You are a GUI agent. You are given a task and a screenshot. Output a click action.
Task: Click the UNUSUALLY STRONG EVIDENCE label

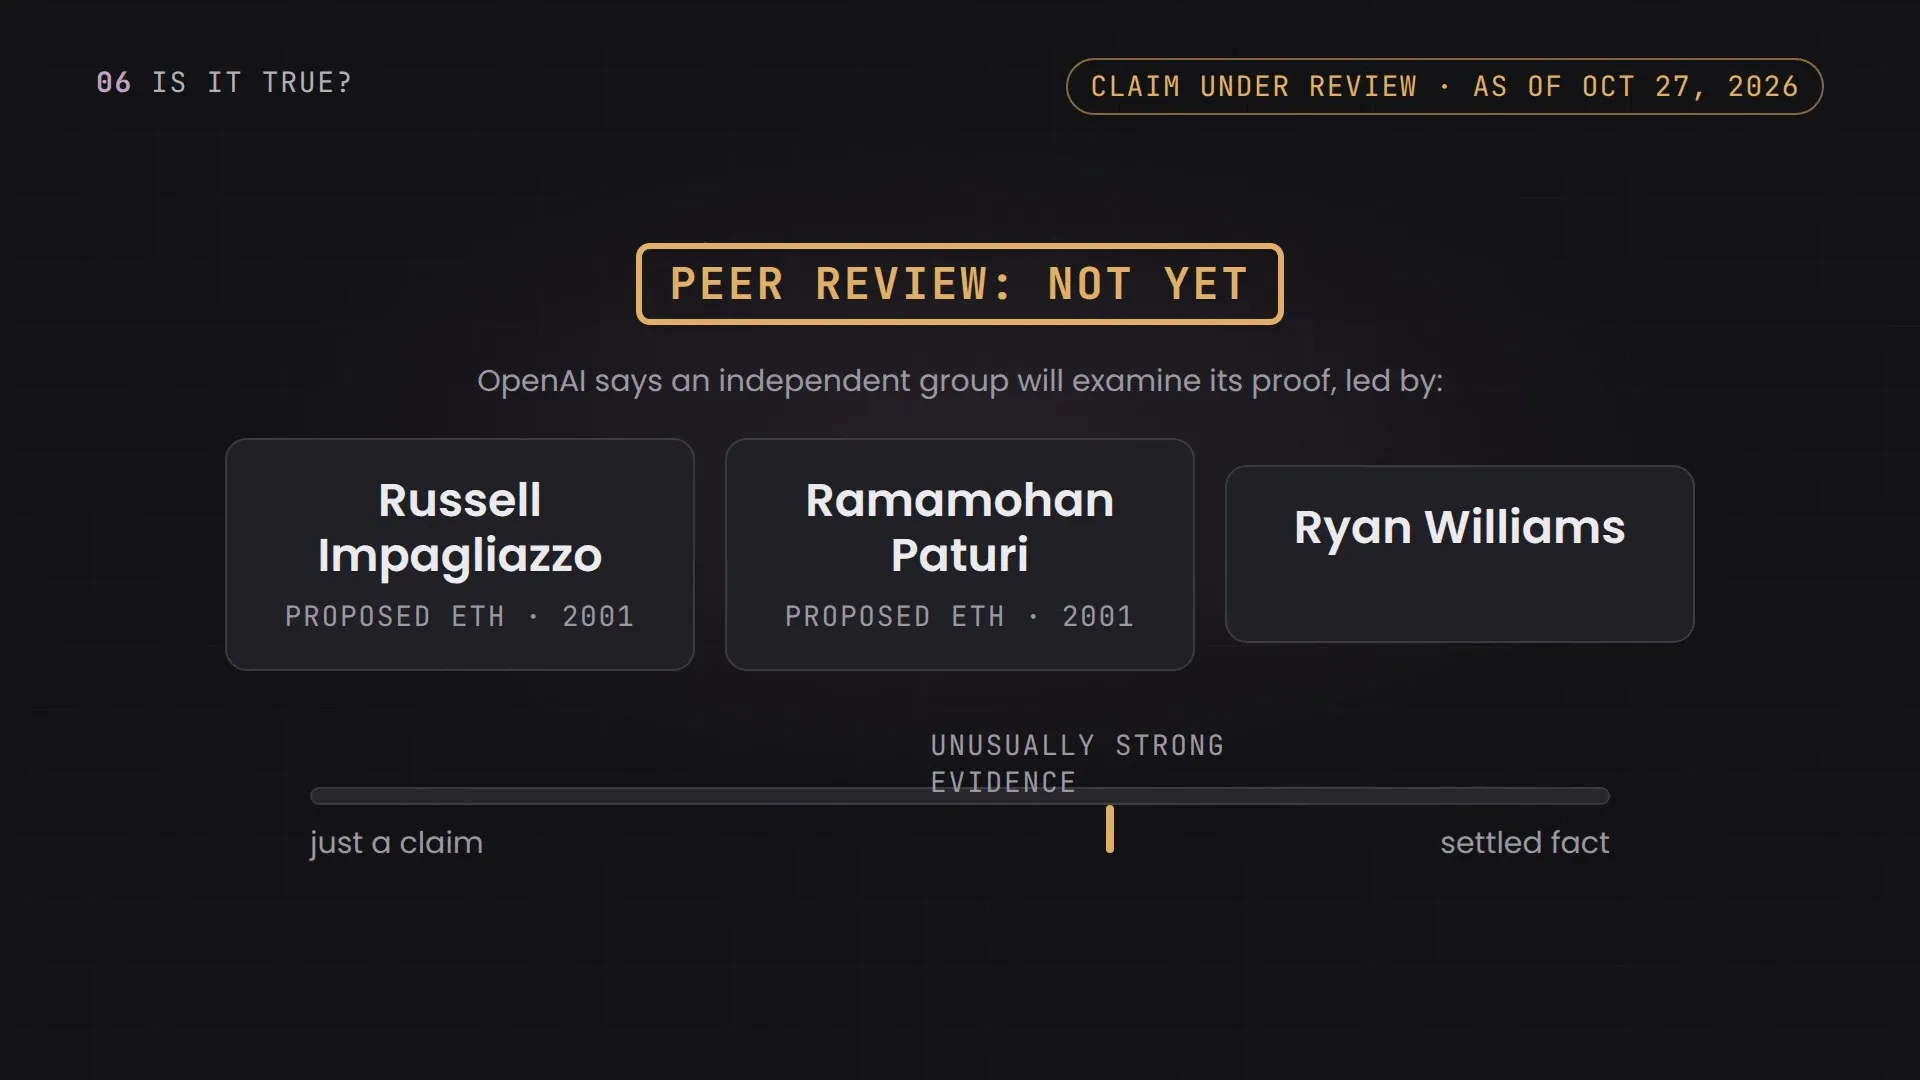pyautogui.click(x=1078, y=764)
